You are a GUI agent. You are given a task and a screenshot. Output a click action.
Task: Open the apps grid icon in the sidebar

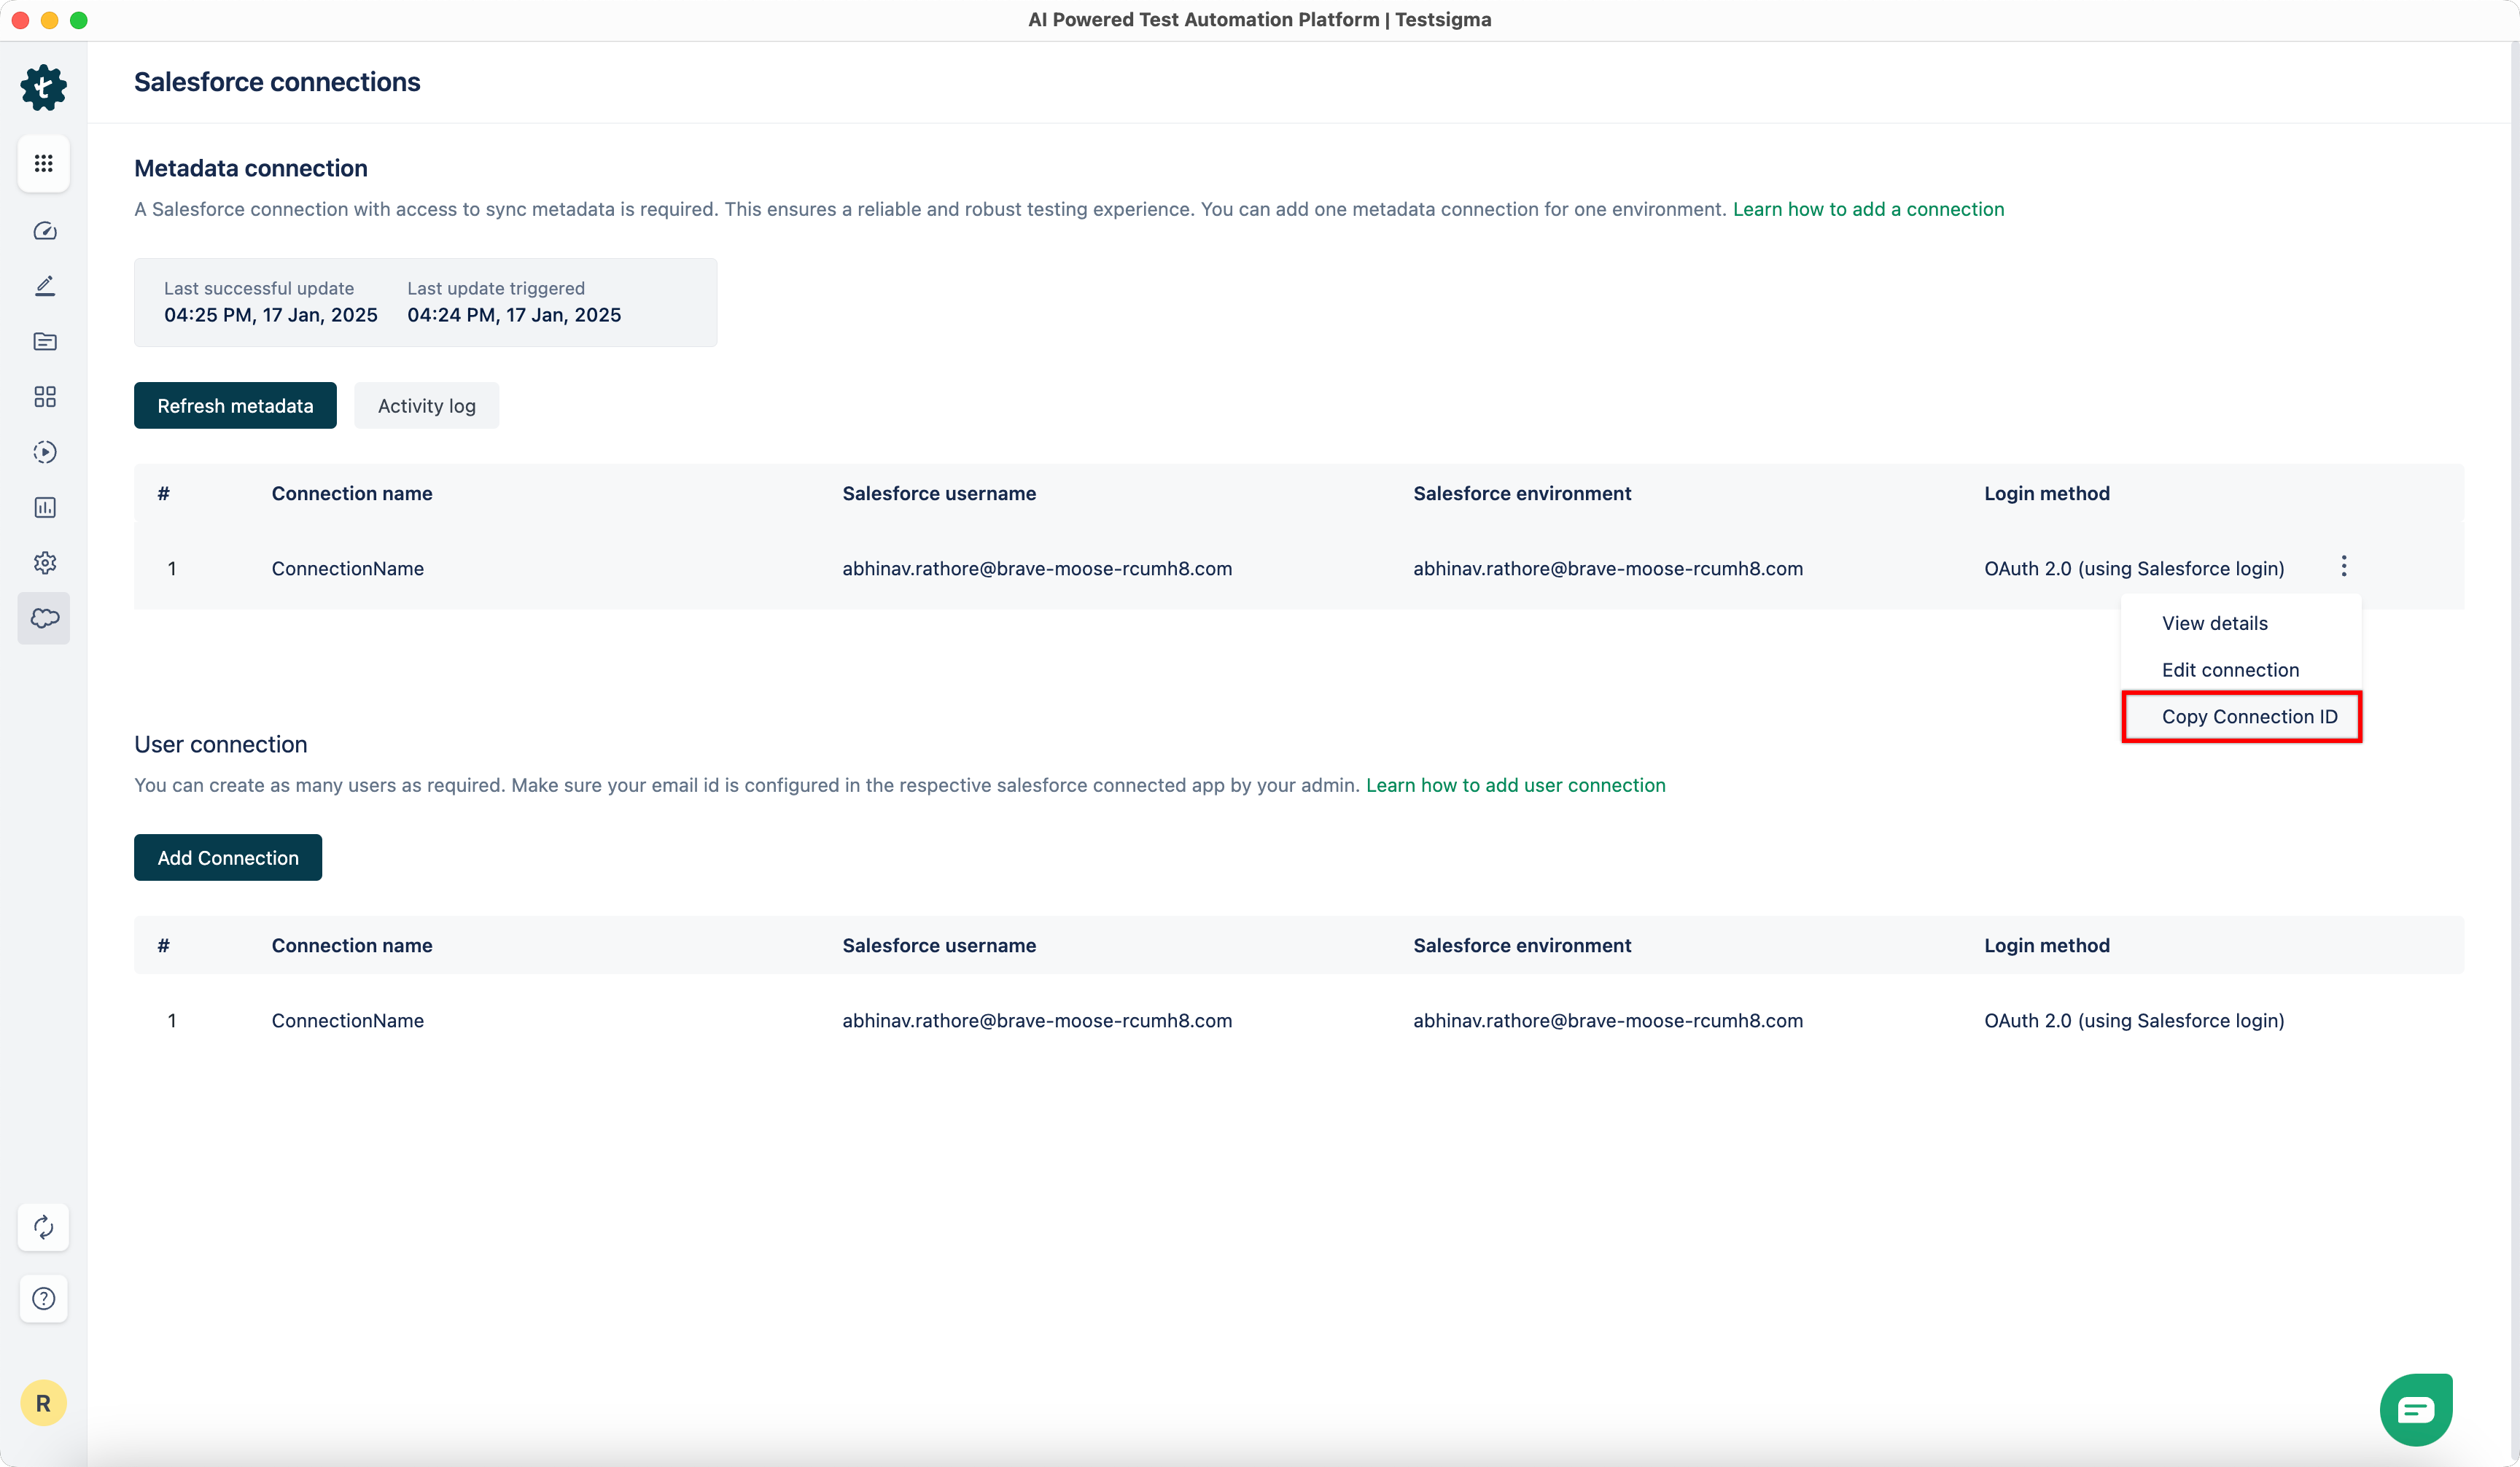click(x=43, y=163)
